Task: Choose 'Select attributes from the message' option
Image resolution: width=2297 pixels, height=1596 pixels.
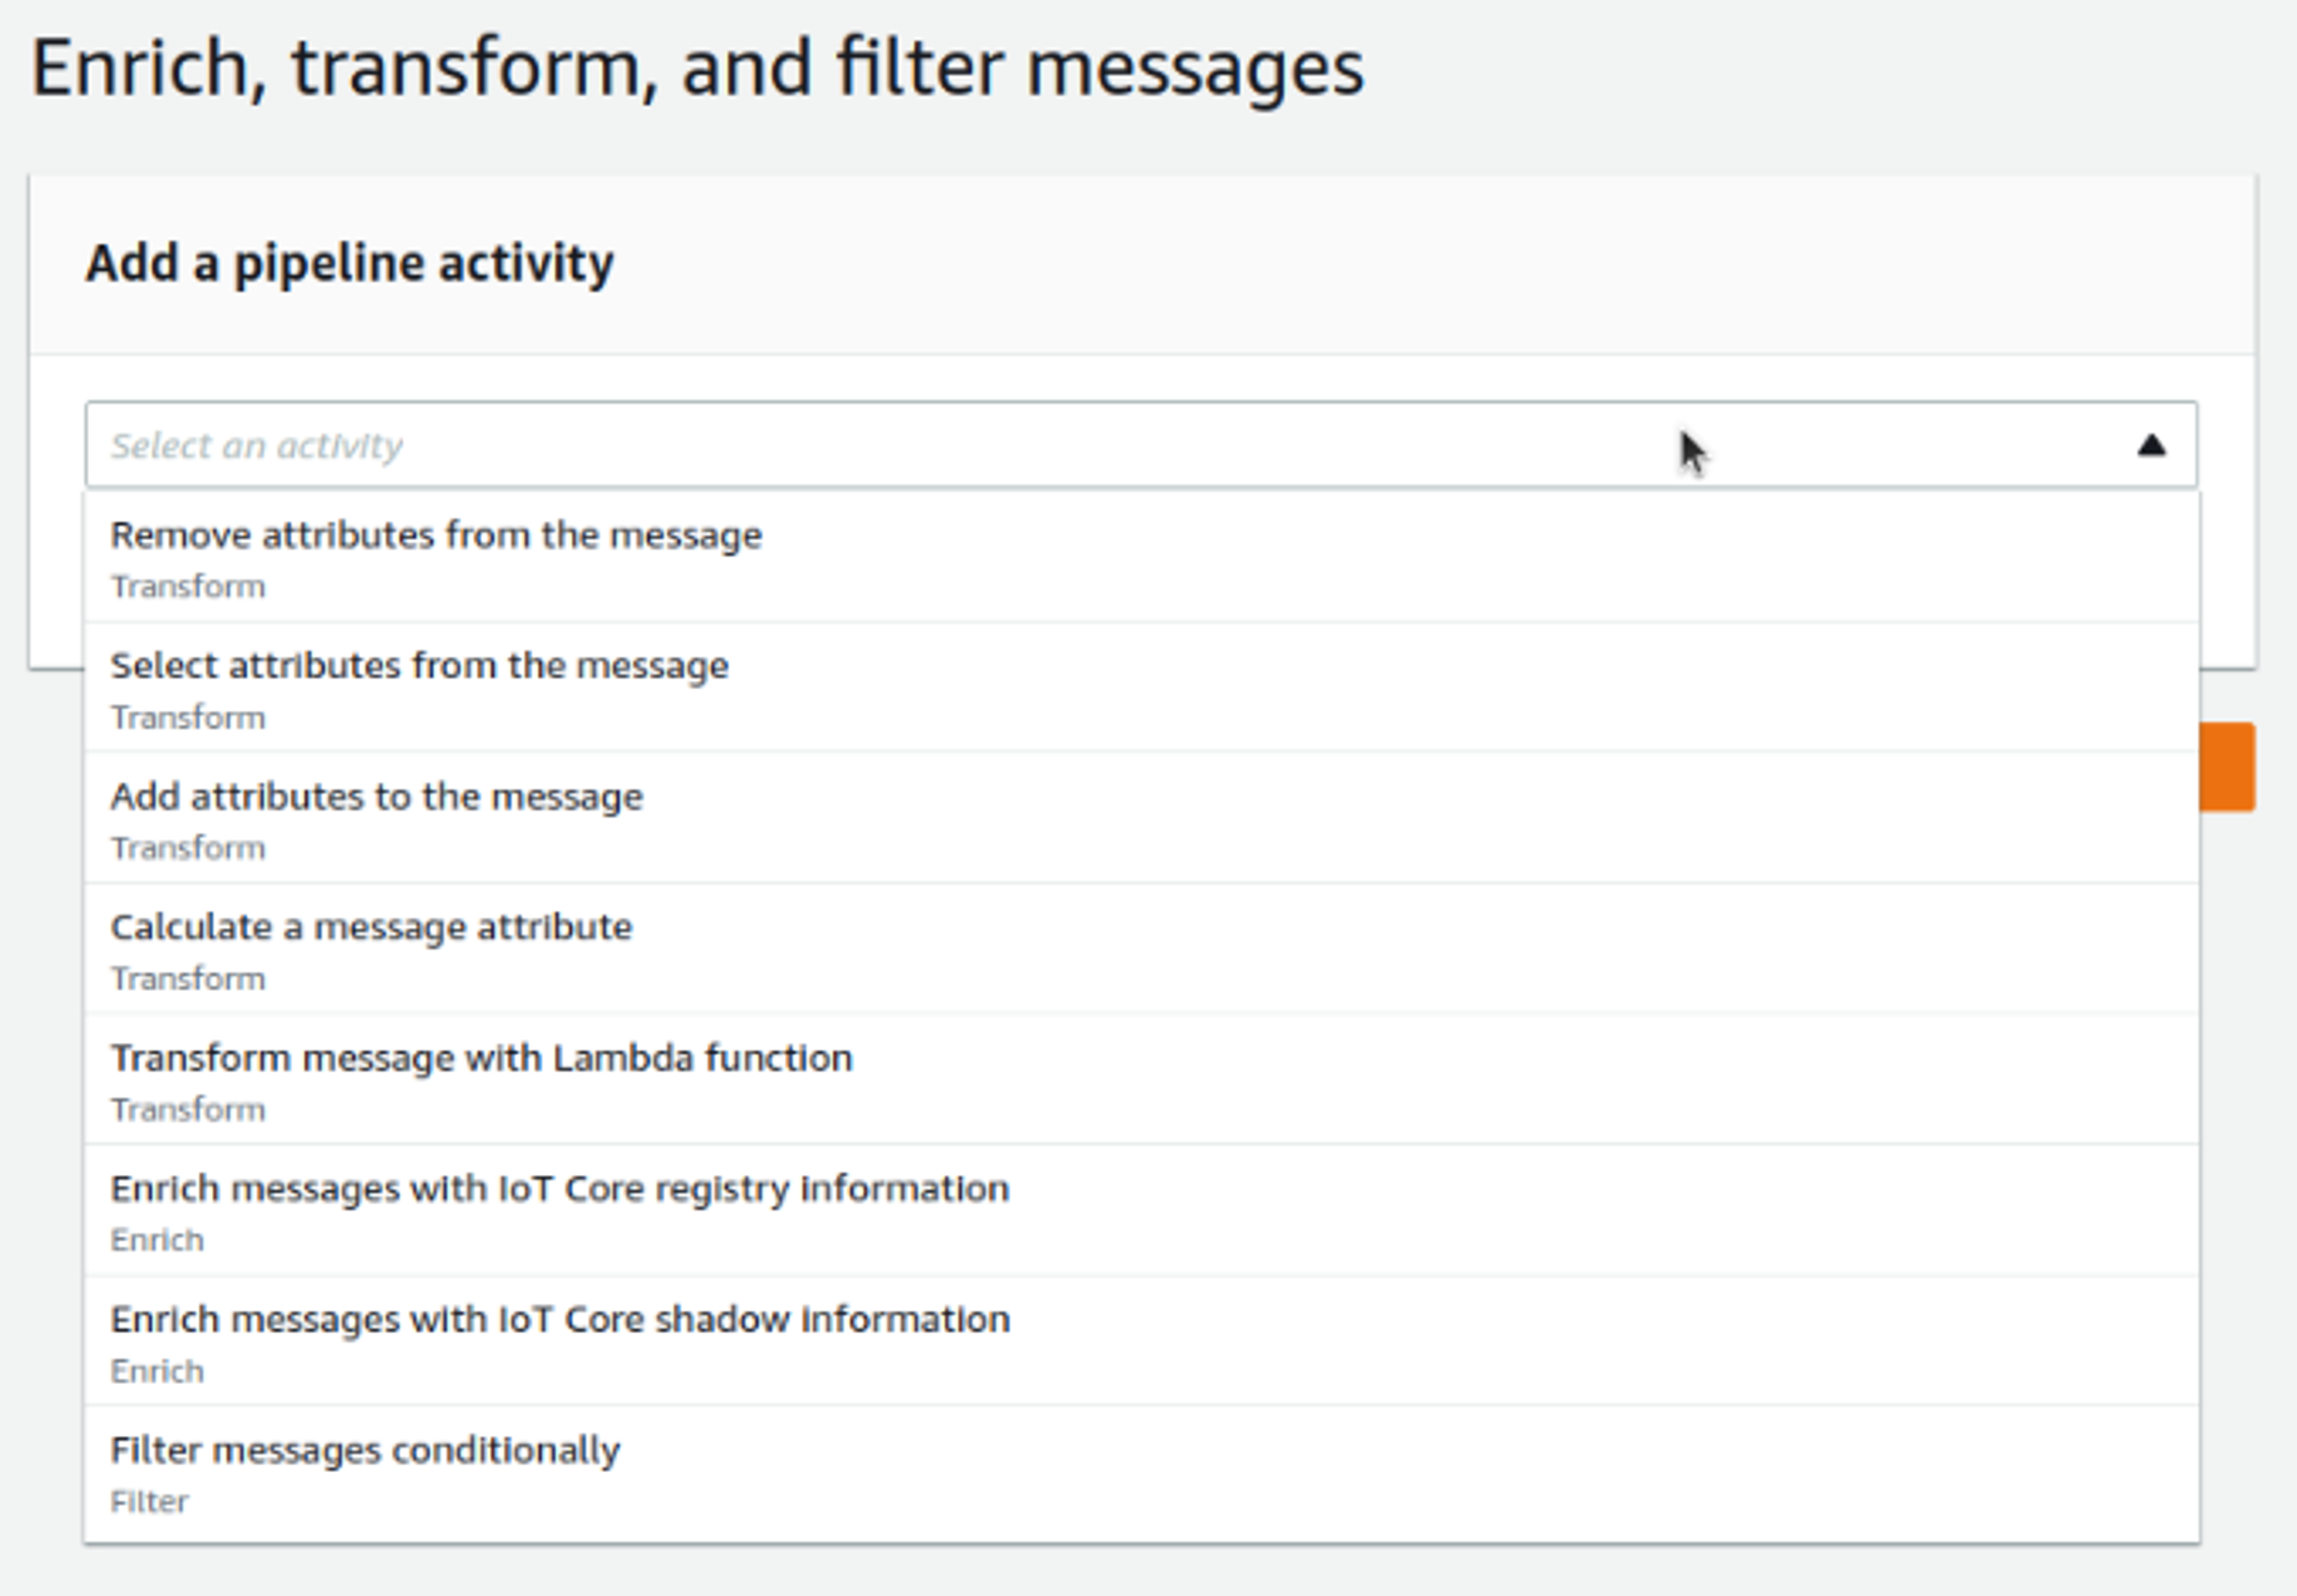Action: 419,666
